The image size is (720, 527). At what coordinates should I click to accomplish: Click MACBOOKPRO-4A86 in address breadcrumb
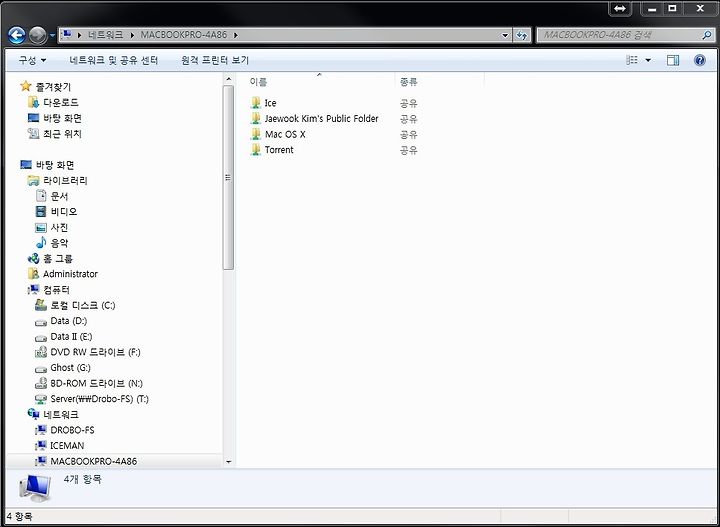184,35
